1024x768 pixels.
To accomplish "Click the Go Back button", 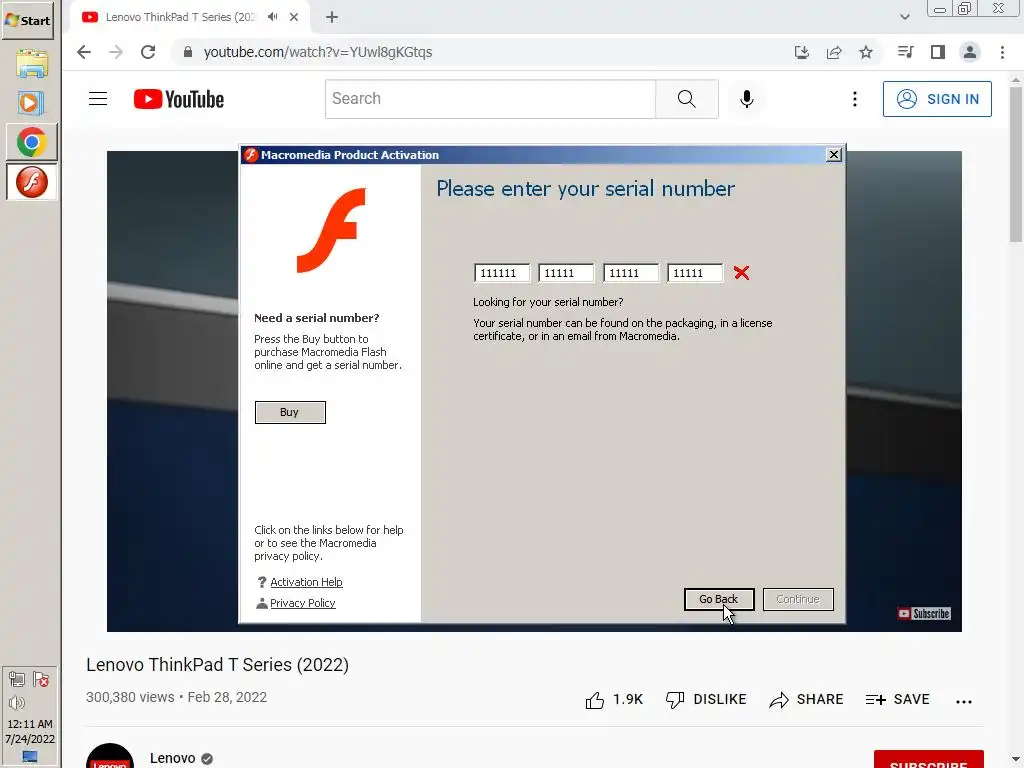I will [718, 599].
